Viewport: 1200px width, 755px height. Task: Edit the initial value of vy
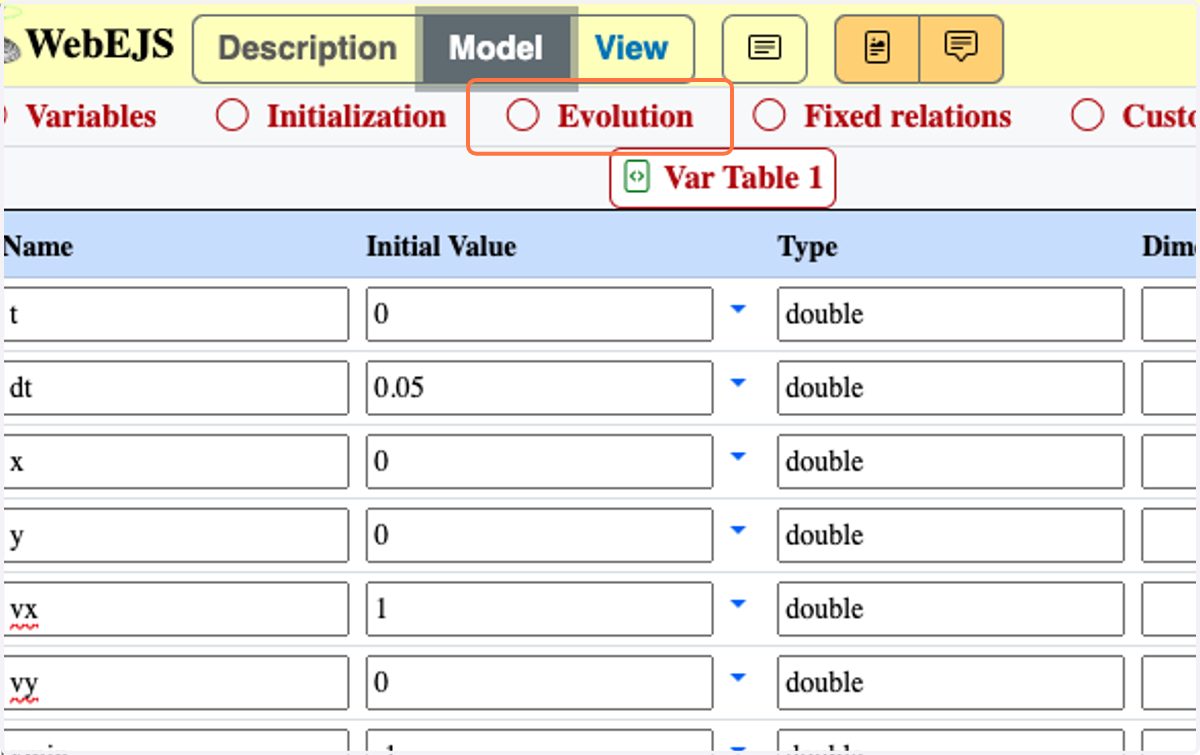(x=540, y=682)
